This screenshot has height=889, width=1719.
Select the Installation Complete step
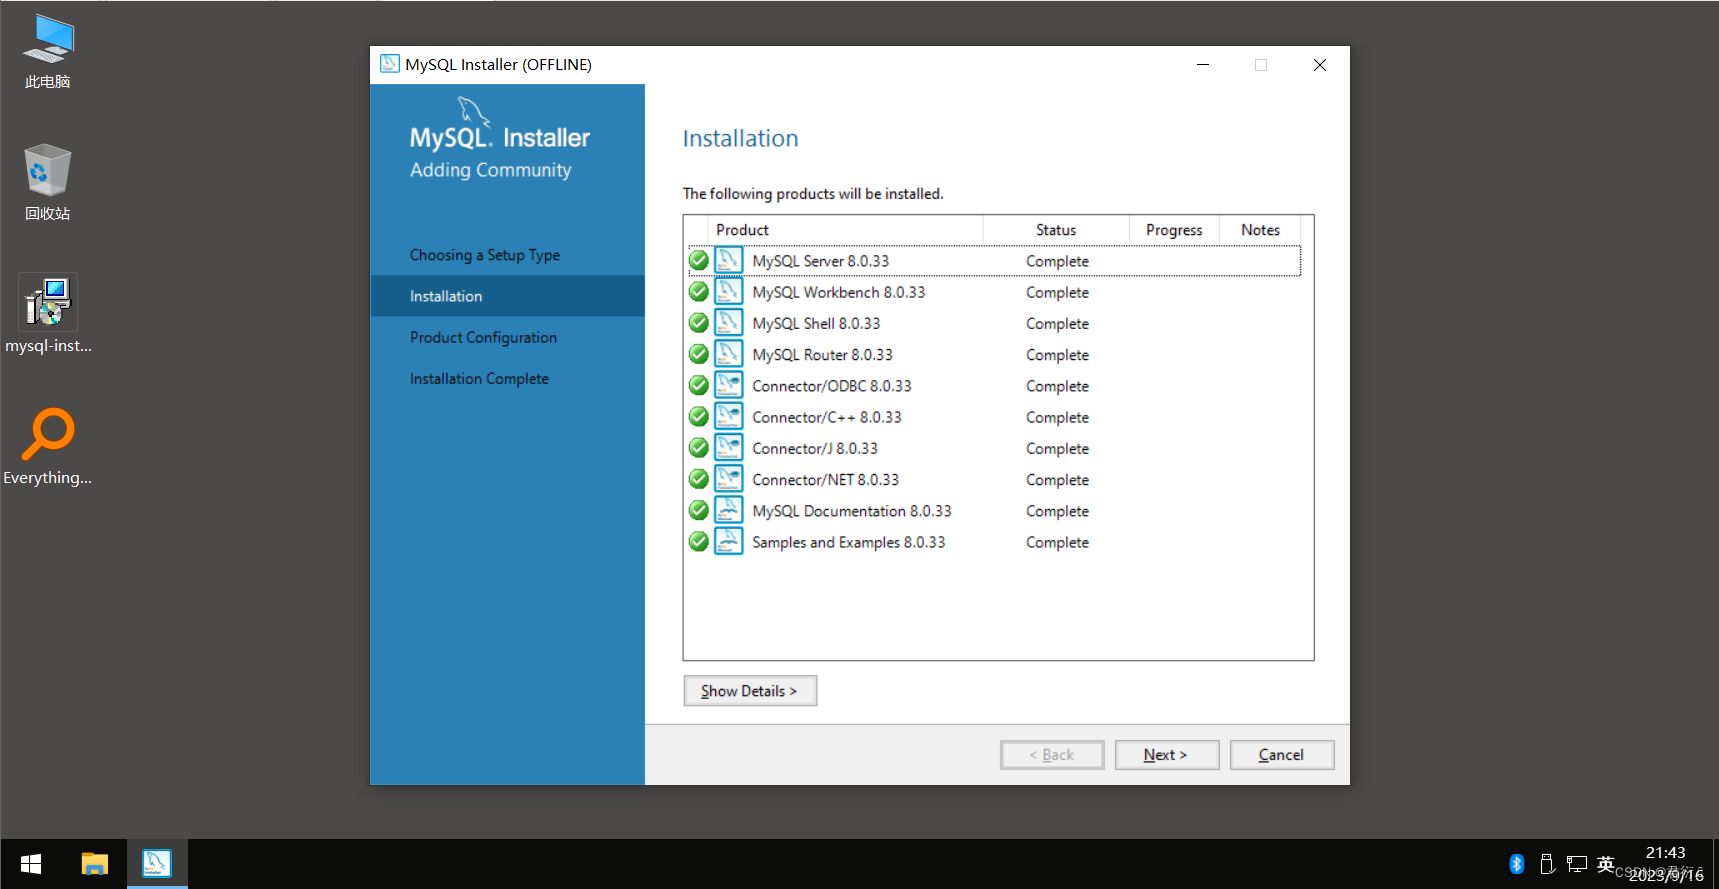(x=479, y=378)
